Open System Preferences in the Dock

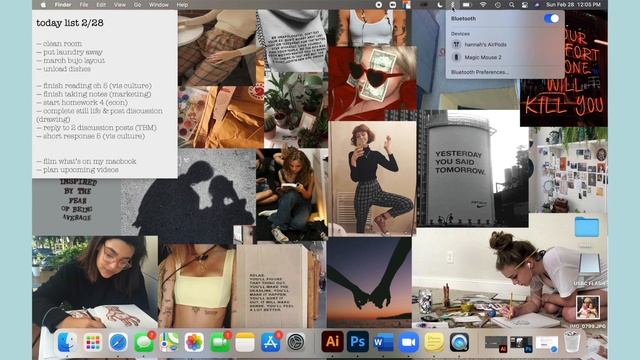click(x=296, y=342)
